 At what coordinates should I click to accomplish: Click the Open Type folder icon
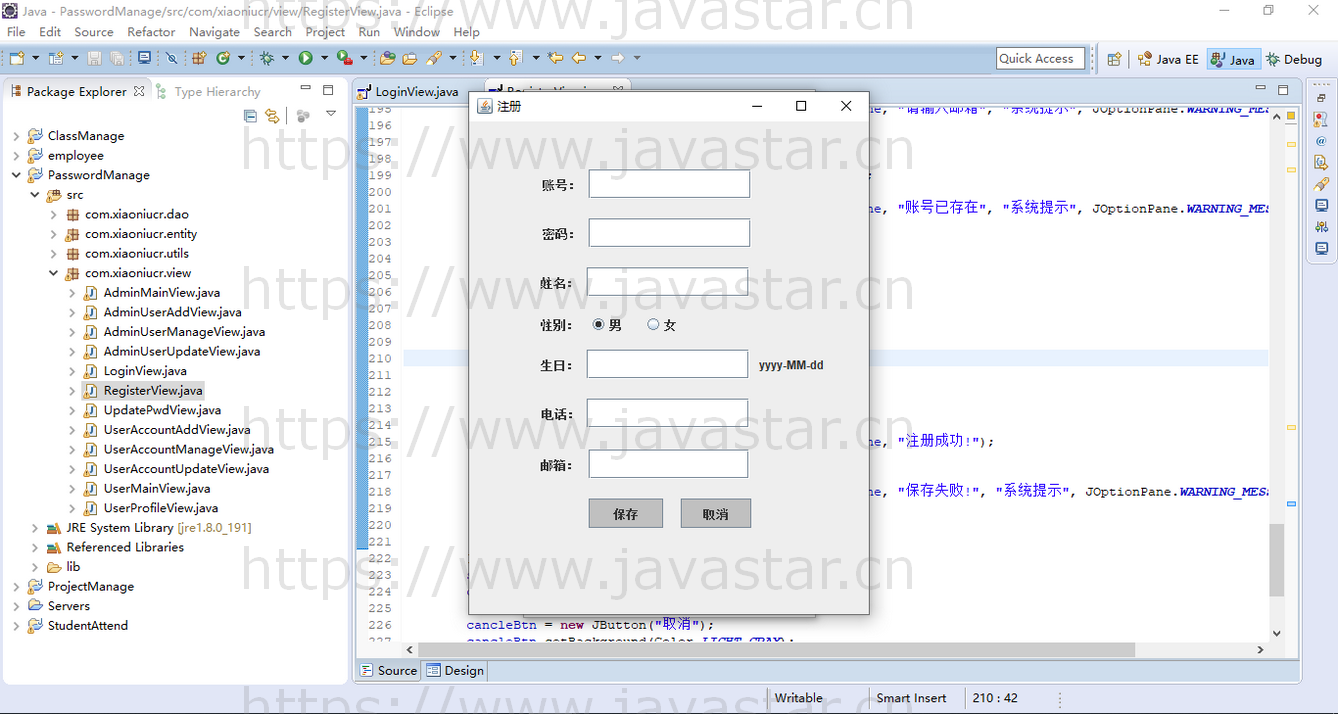coord(387,58)
